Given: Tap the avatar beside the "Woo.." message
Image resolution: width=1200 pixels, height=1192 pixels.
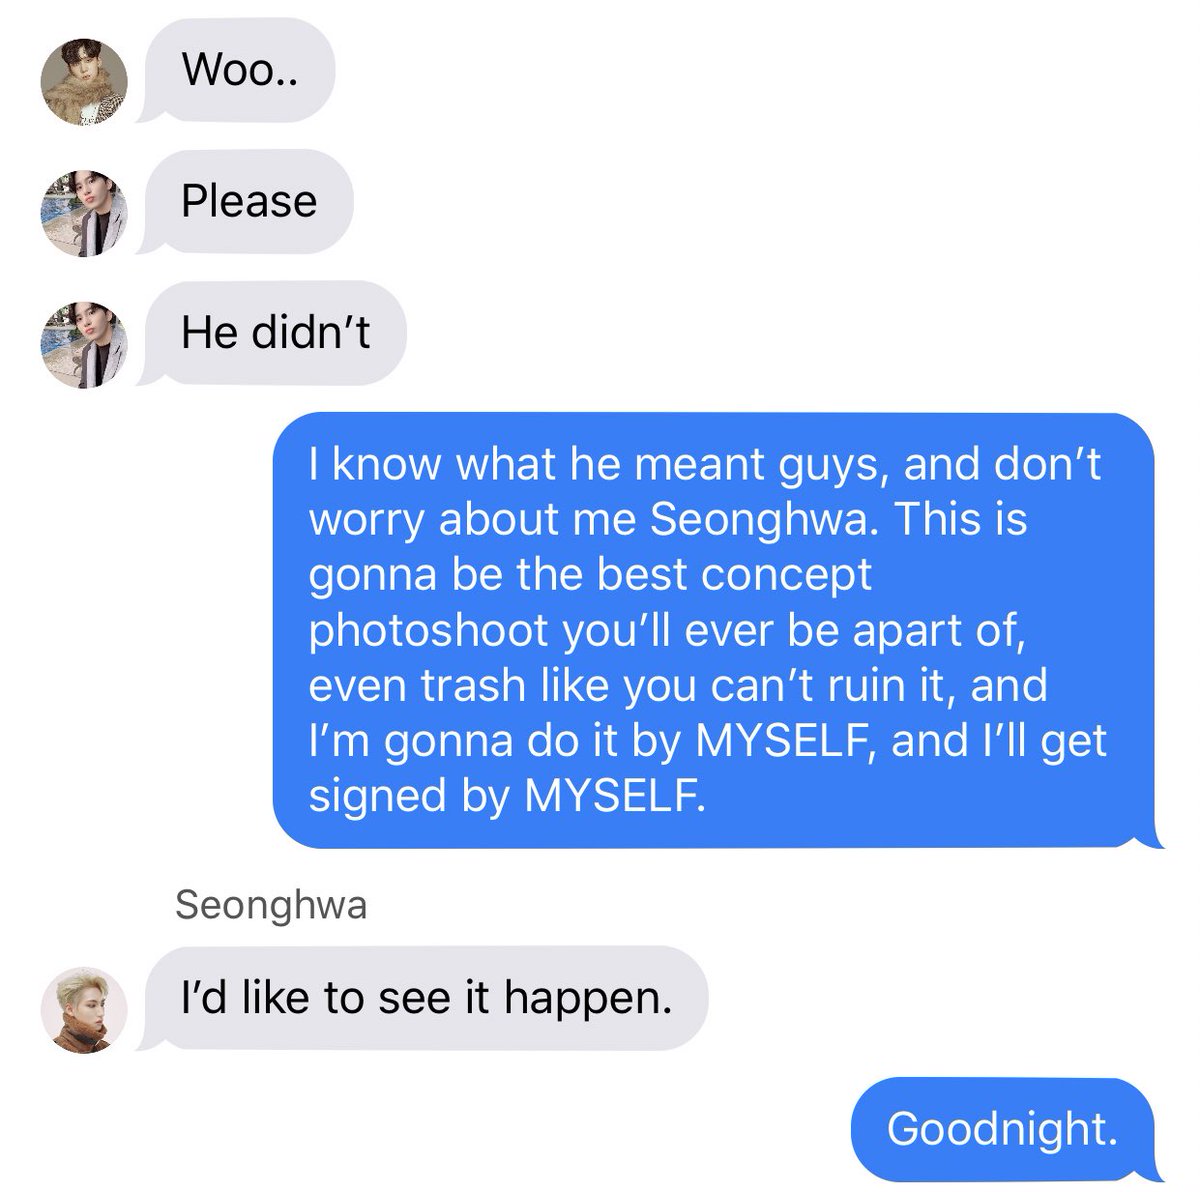Looking at the screenshot, I should pos(85,84).
